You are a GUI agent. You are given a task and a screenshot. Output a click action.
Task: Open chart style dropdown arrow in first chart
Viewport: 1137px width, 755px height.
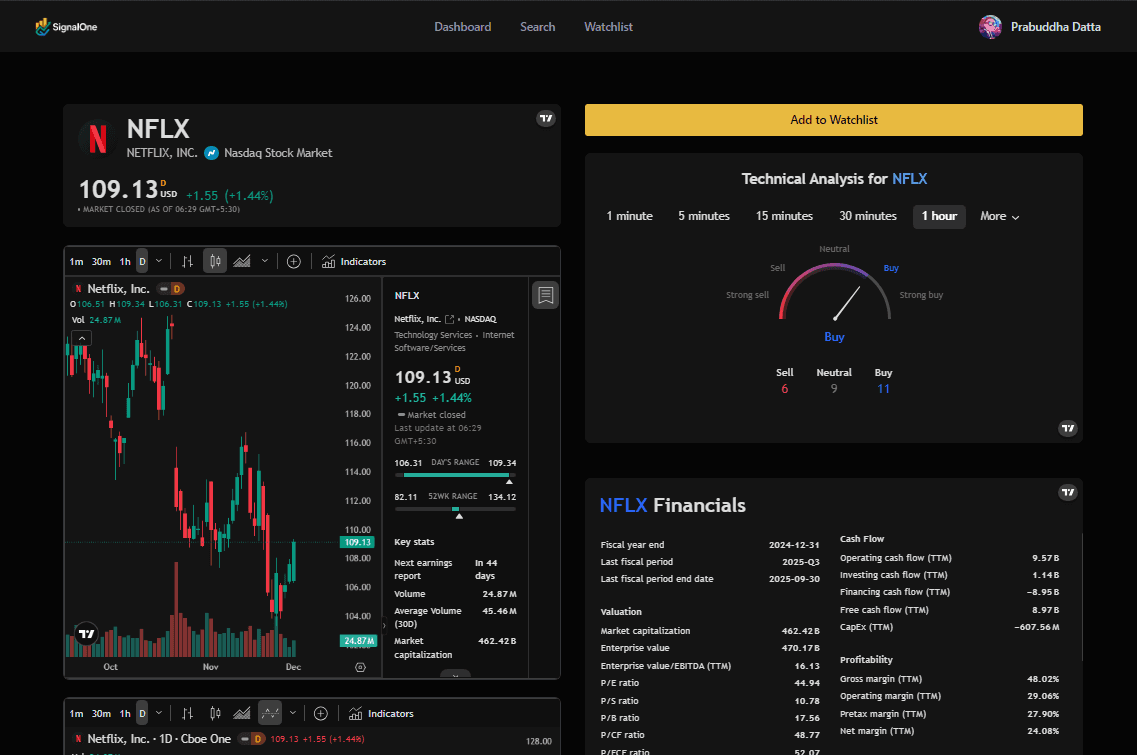(265, 261)
